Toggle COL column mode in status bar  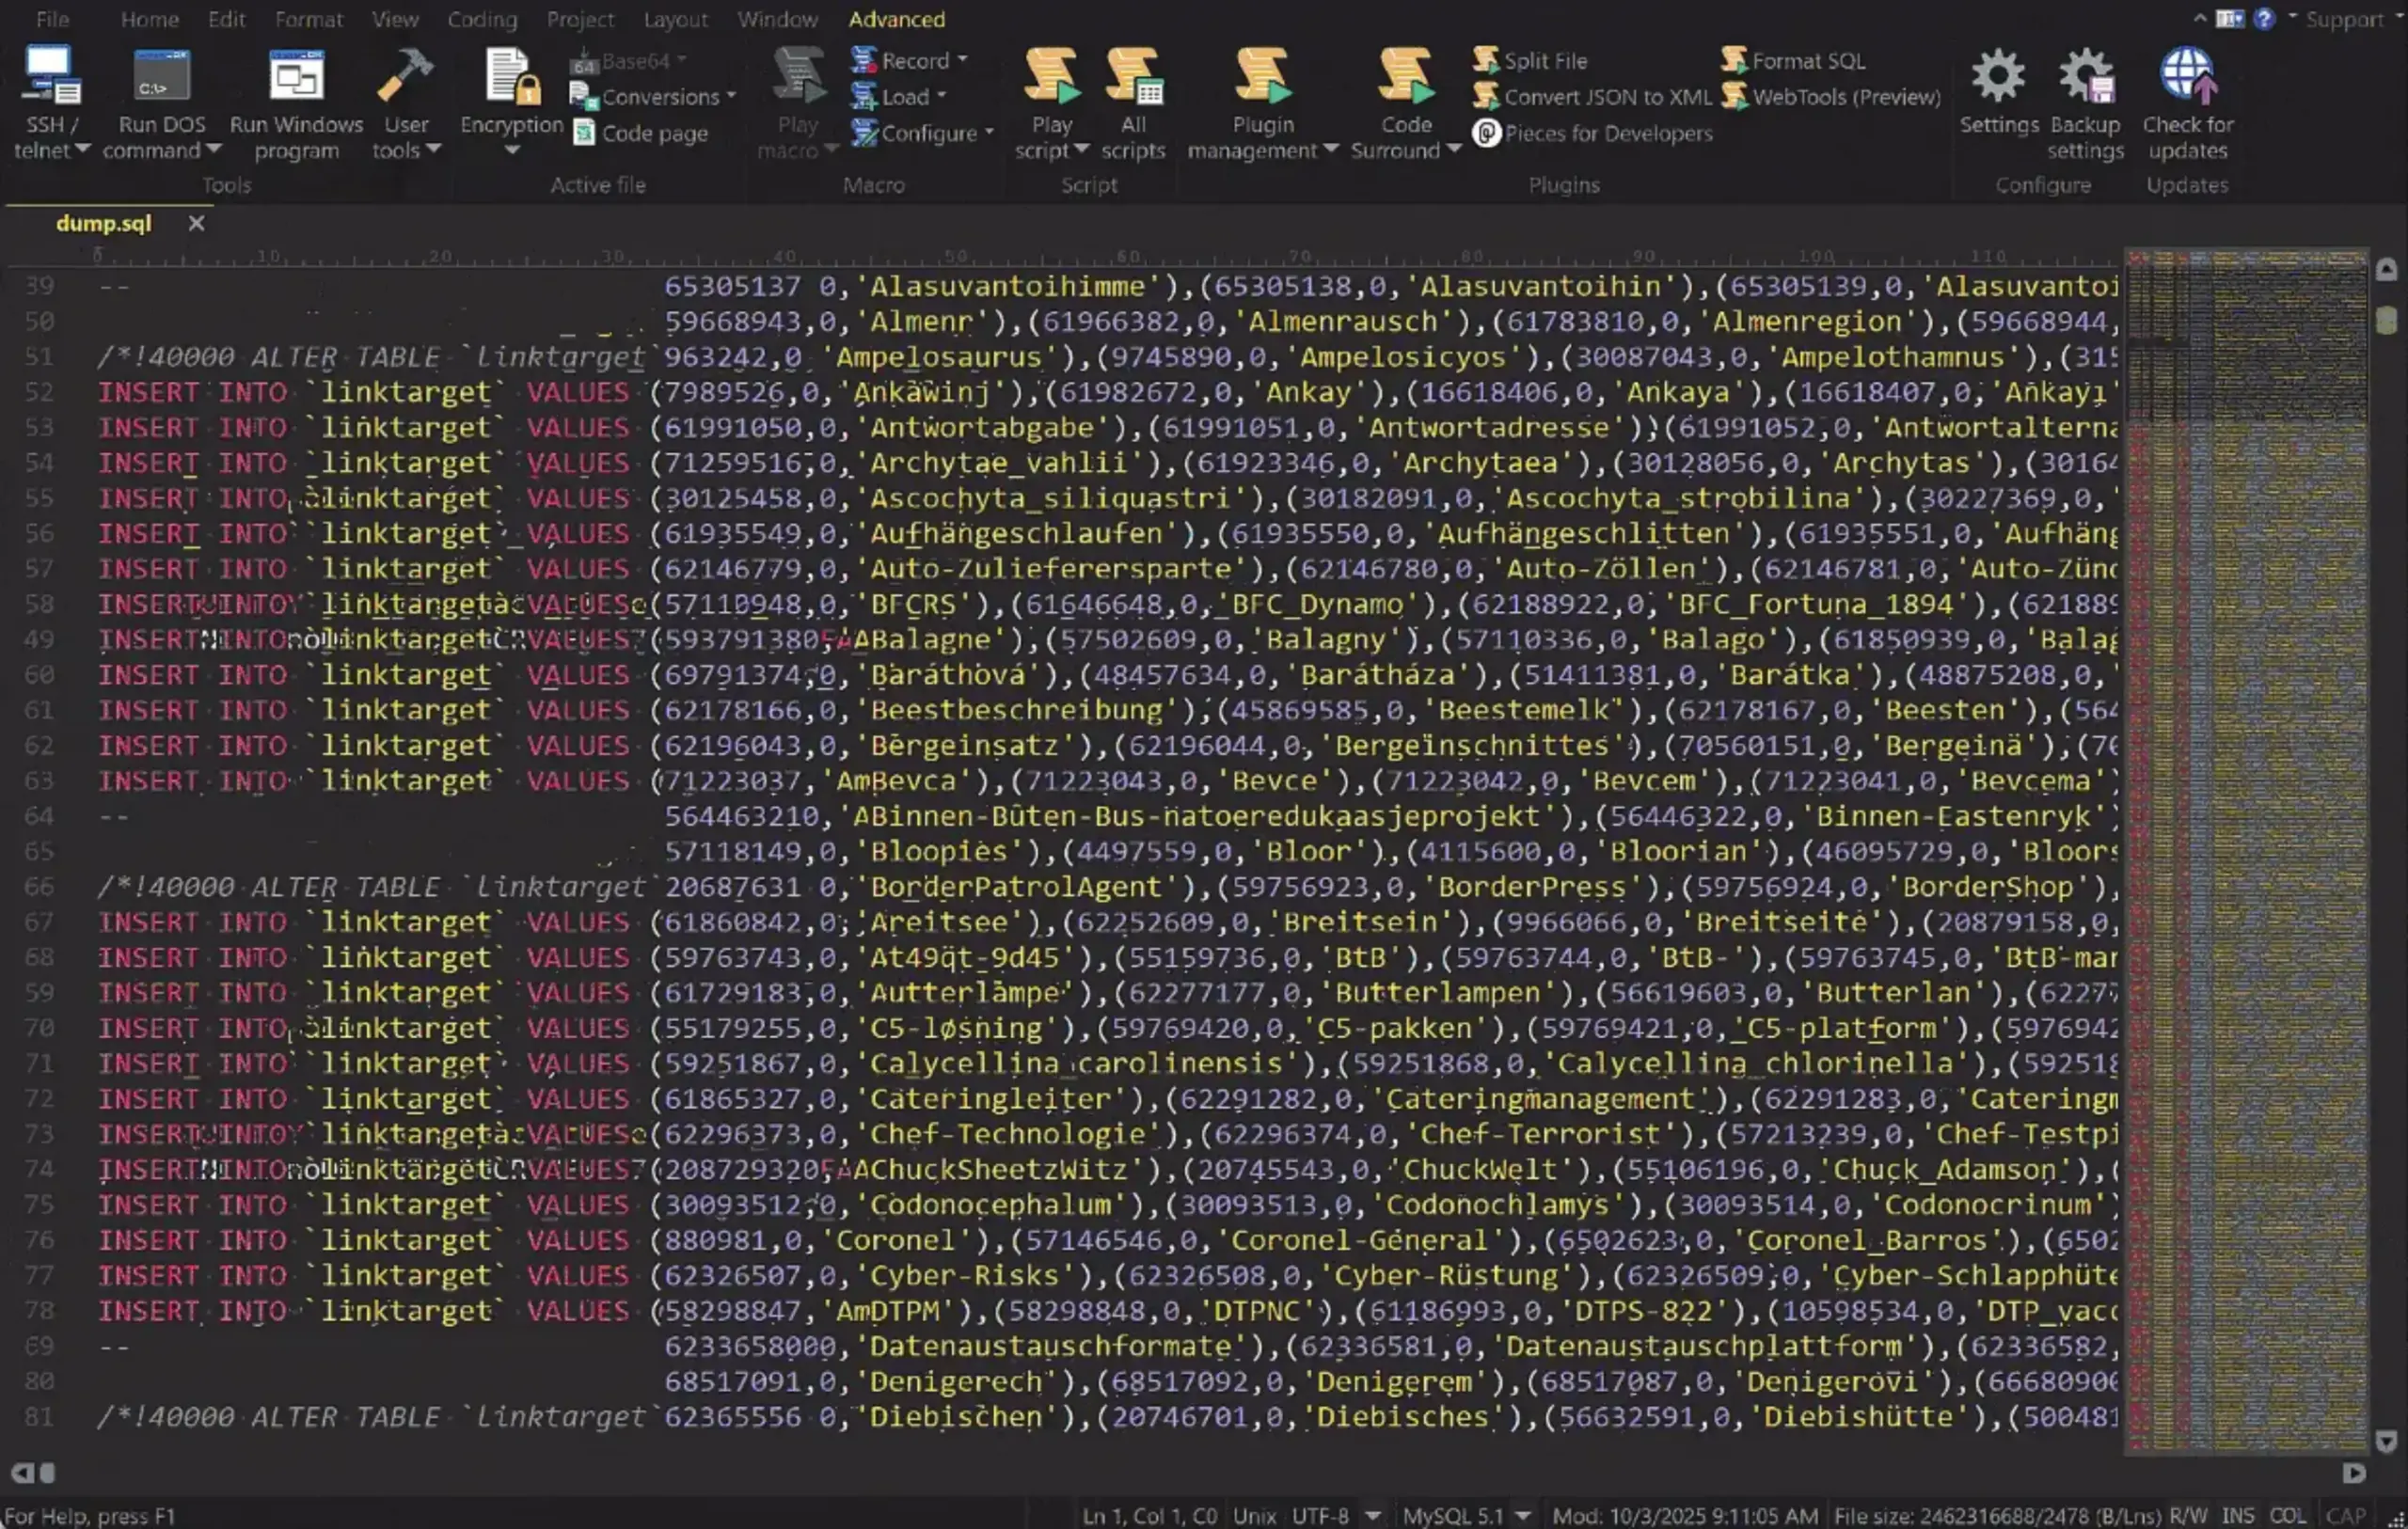[2288, 1516]
